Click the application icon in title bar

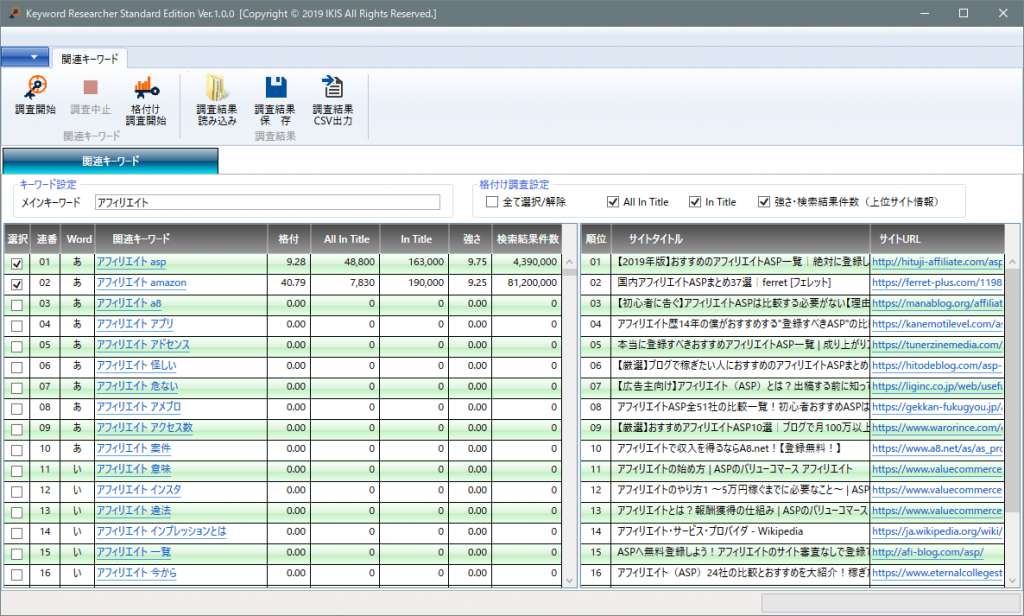tap(14, 13)
